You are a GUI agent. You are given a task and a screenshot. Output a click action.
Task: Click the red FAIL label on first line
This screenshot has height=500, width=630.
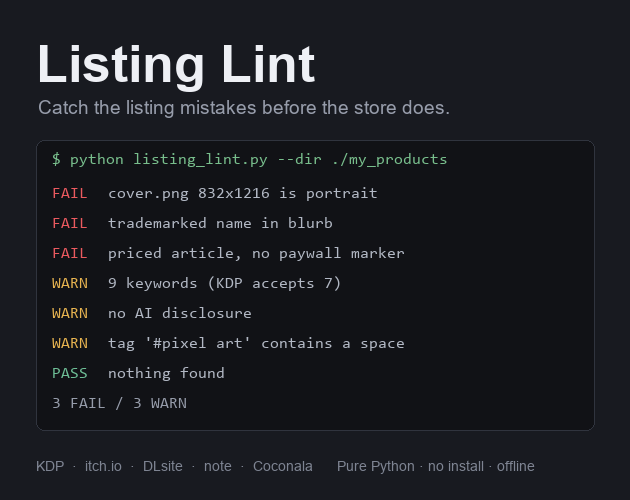[x=70, y=193]
